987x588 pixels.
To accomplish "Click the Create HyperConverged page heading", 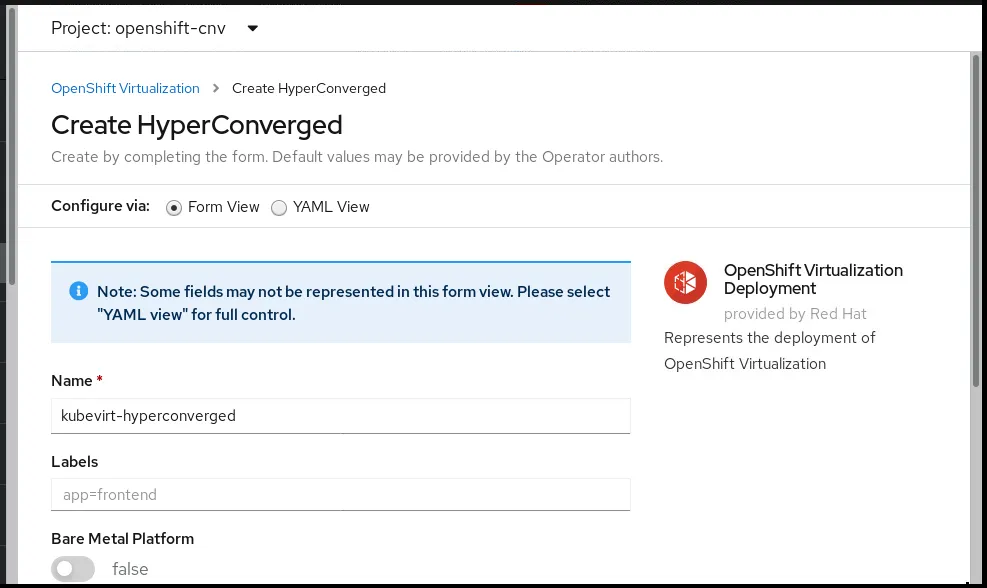I will coord(197,125).
